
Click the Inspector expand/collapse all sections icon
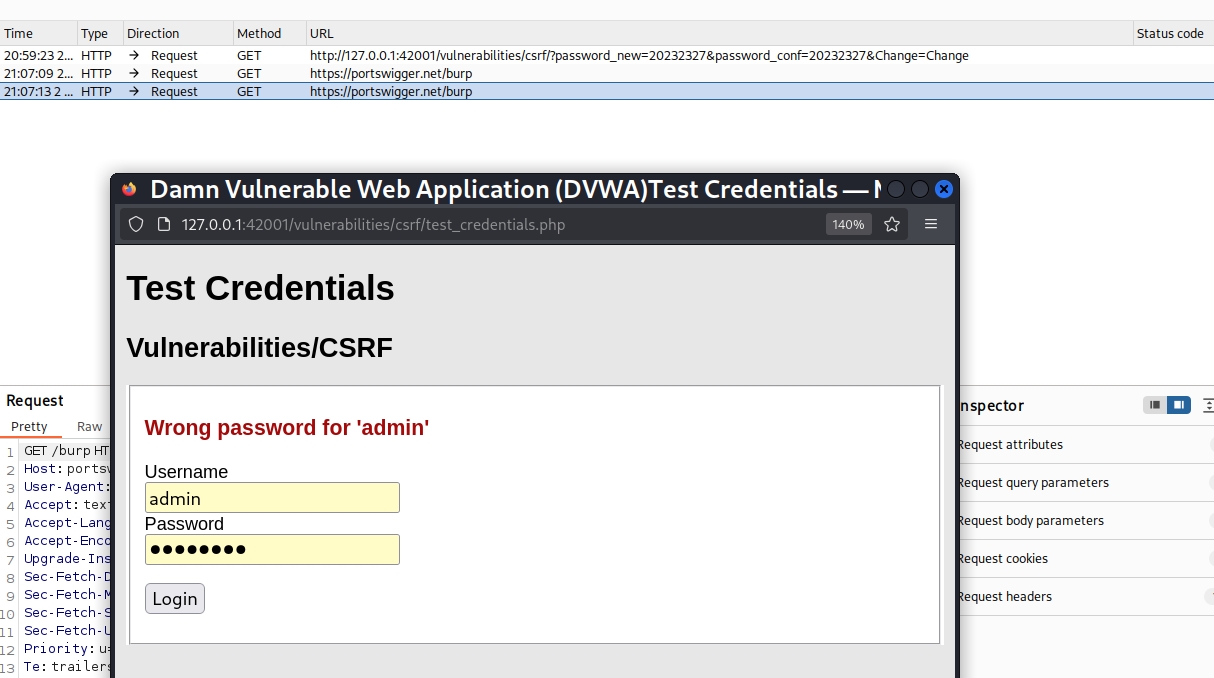(1208, 405)
